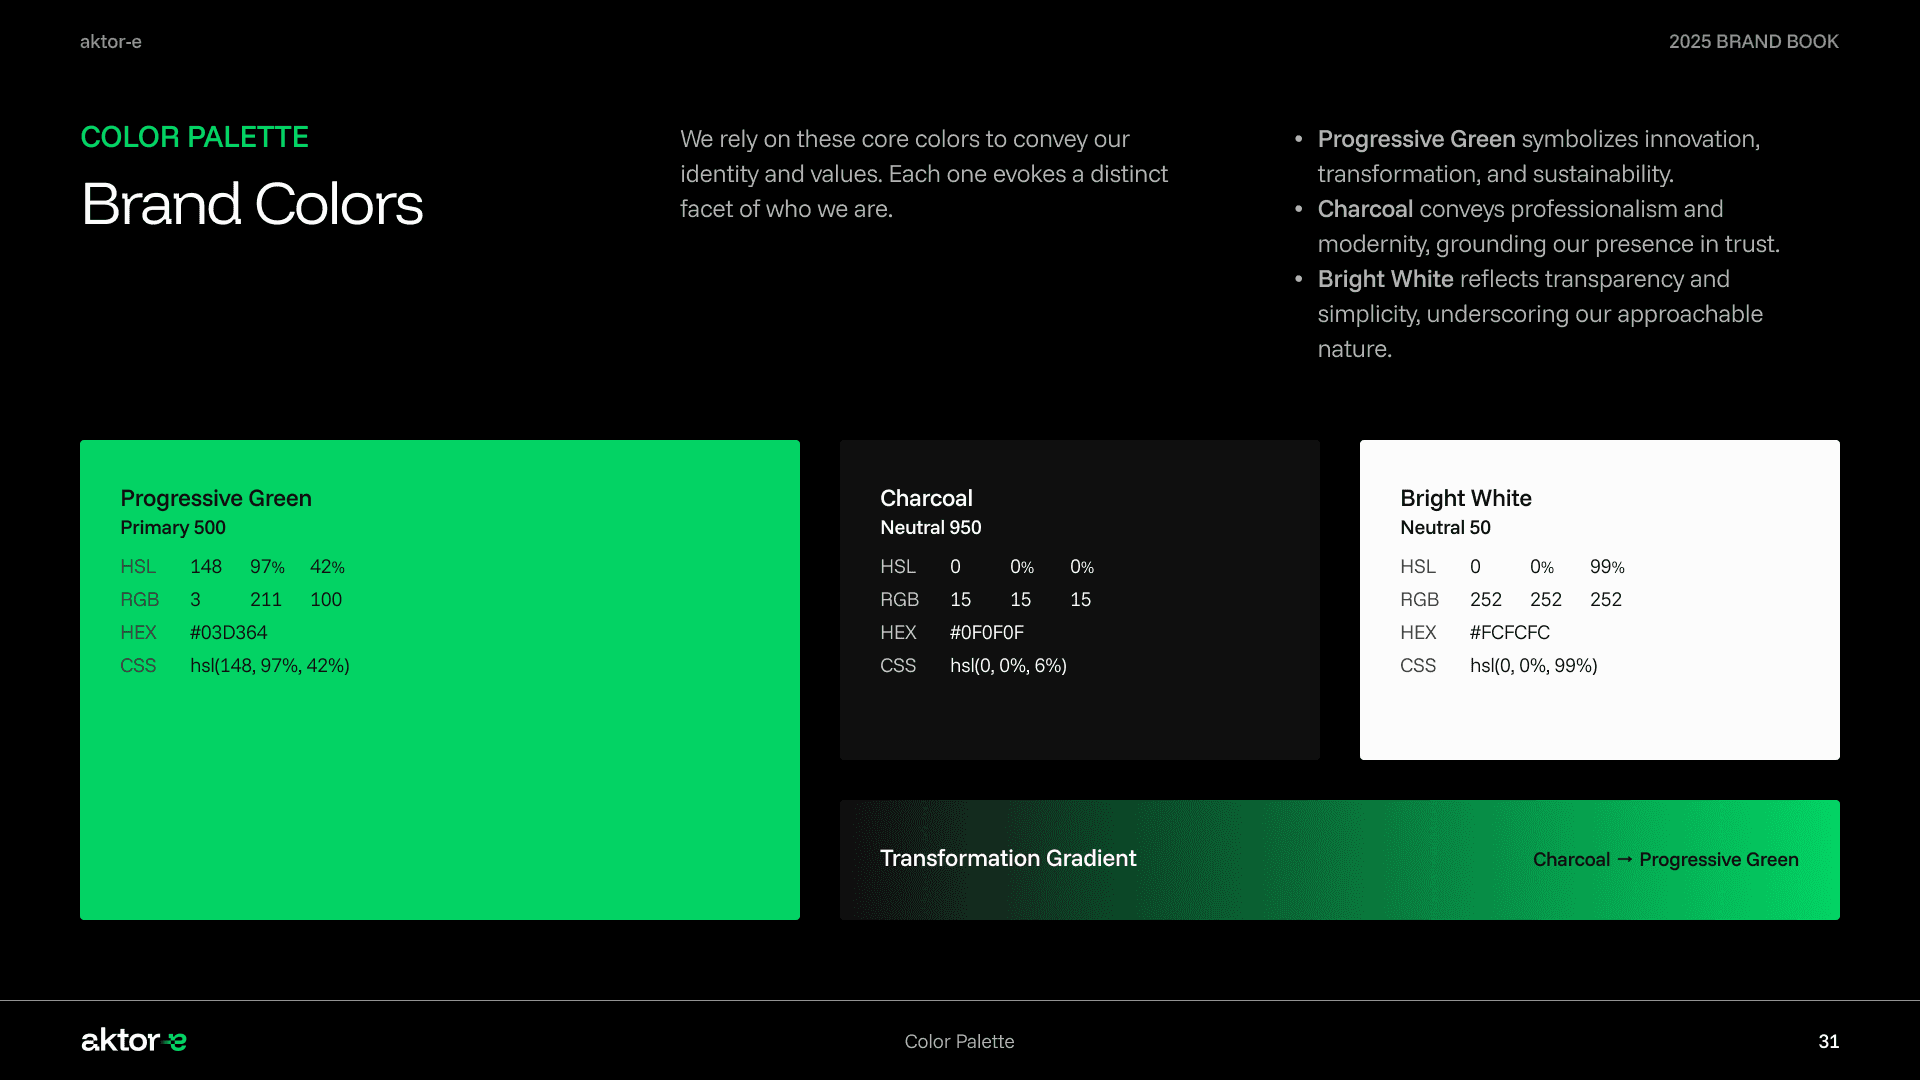Click the hsl(0, 0%, 6%) CSS value

pyautogui.click(x=1008, y=666)
